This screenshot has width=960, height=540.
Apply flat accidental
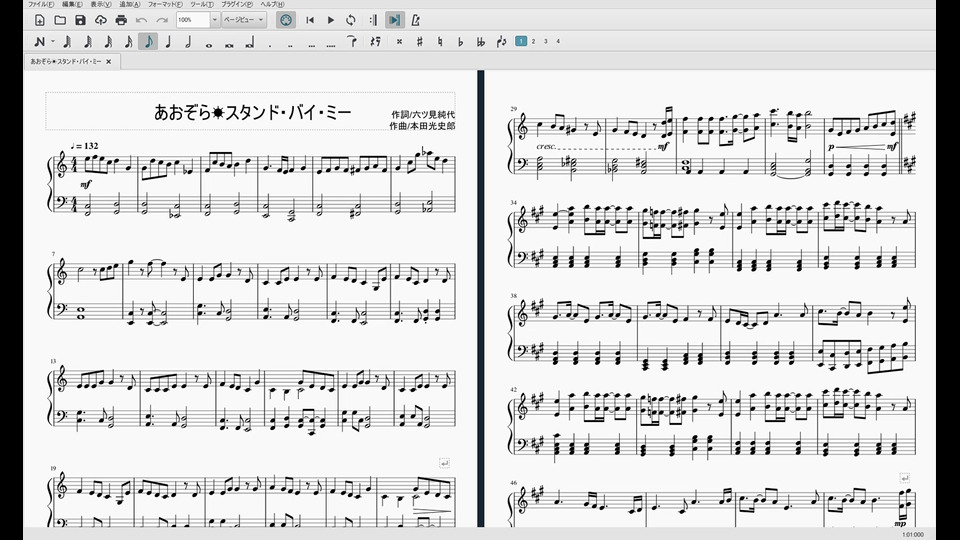tap(460, 42)
